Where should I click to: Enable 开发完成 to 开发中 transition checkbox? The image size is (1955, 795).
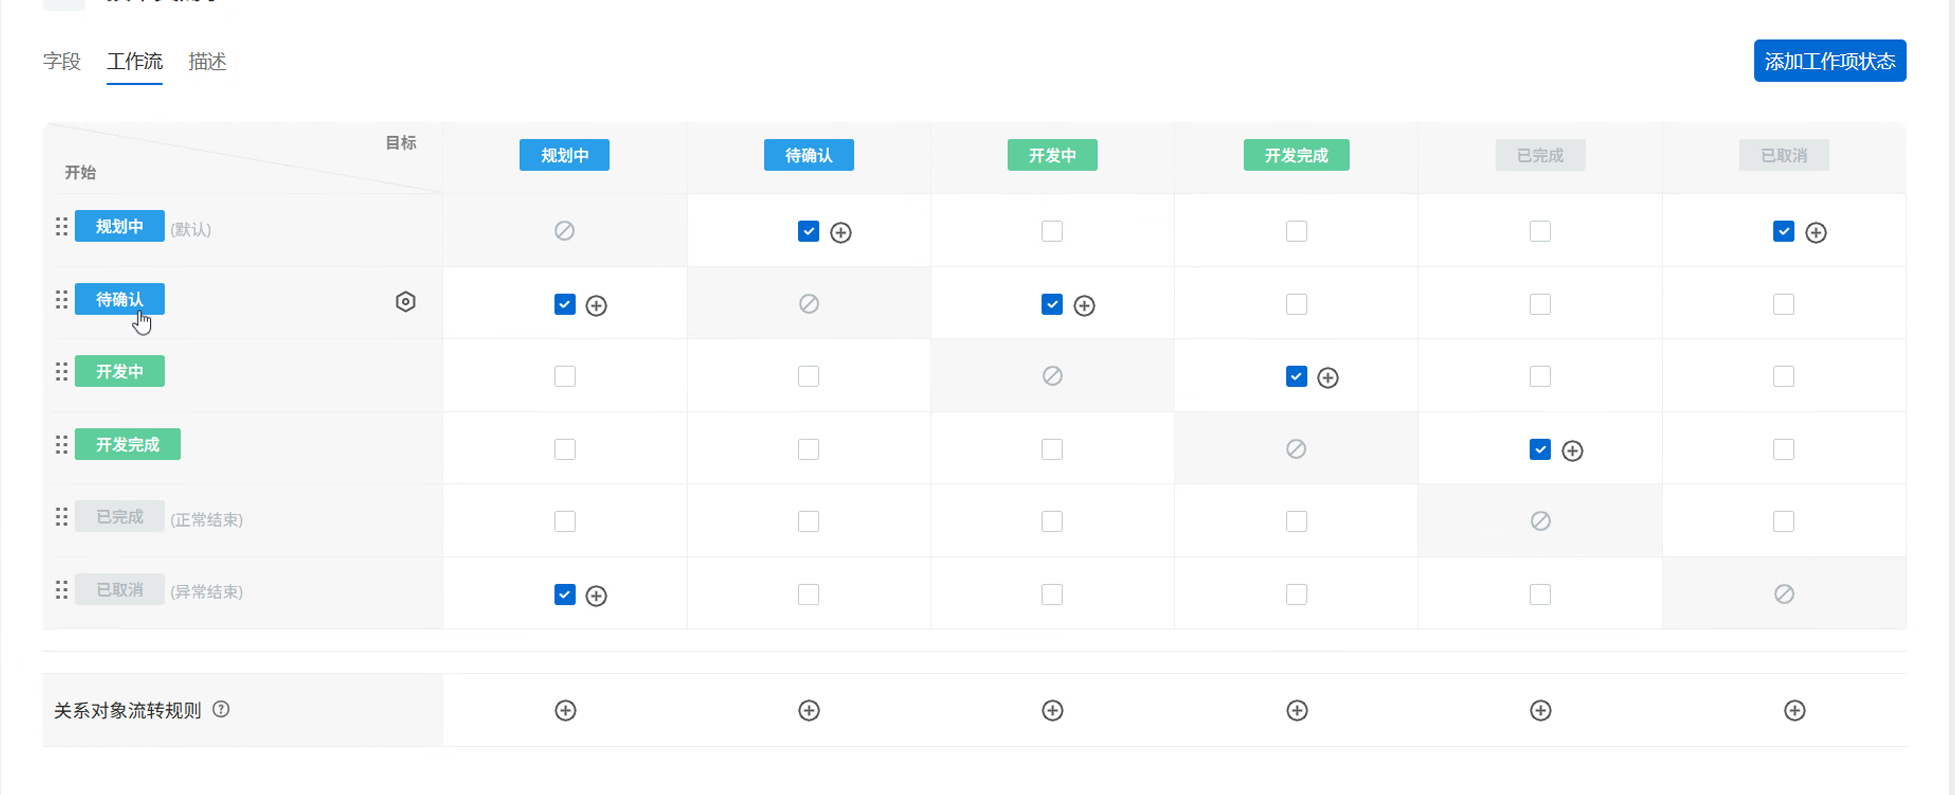tap(1052, 449)
